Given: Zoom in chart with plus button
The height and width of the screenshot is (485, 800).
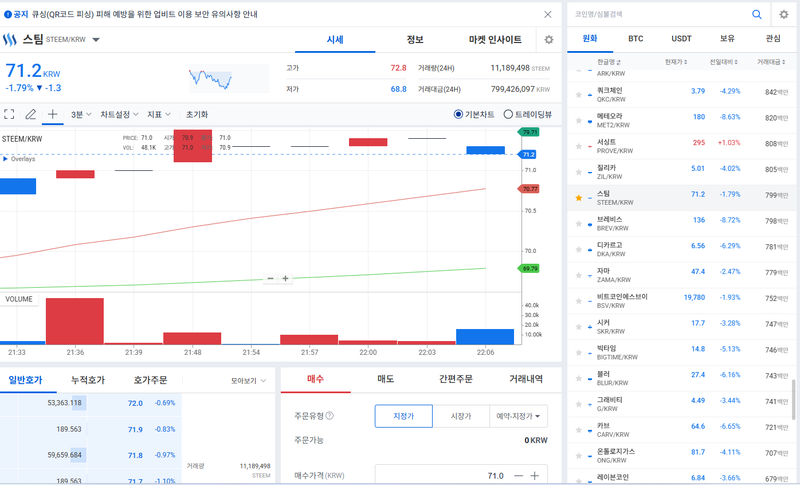Looking at the screenshot, I should [x=286, y=278].
